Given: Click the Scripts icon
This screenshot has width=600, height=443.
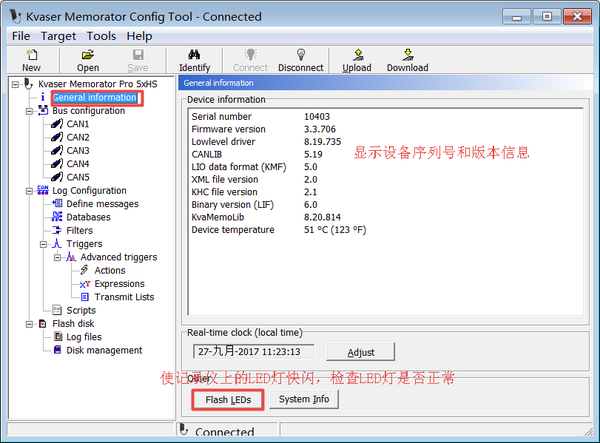Looking at the screenshot, I should coord(57,310).
